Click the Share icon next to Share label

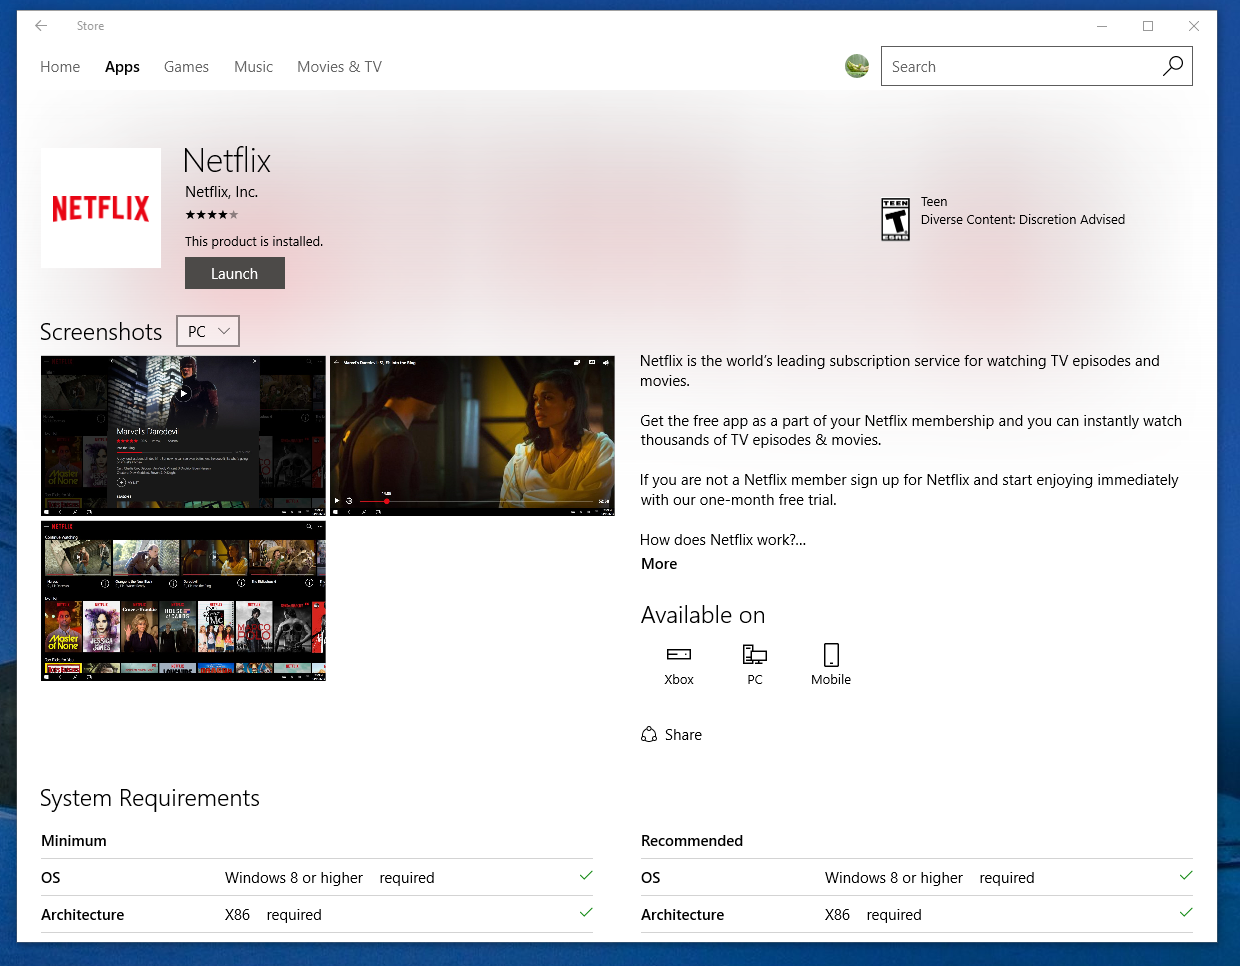(x=649, y=734)
